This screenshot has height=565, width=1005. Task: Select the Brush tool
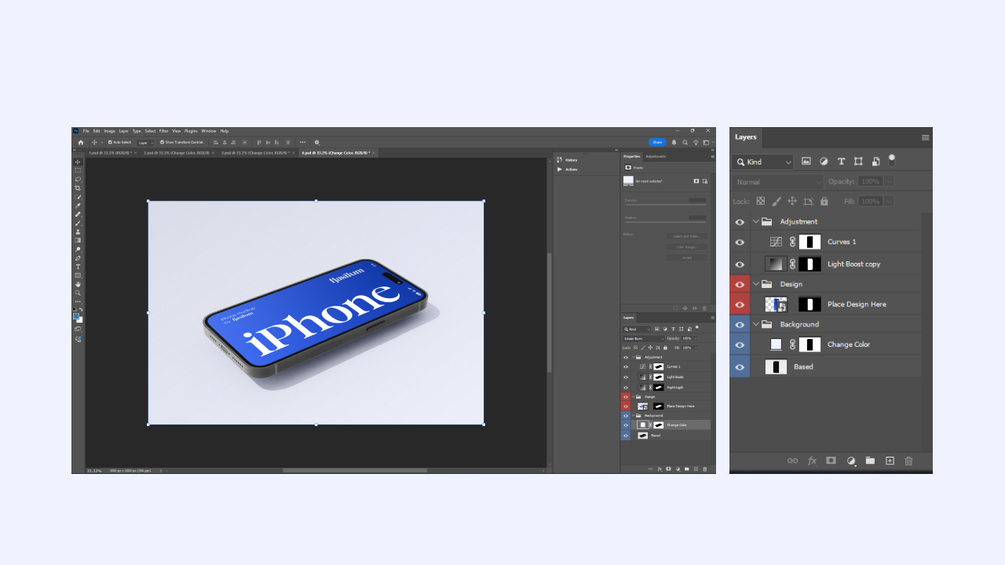coord(78,224)
